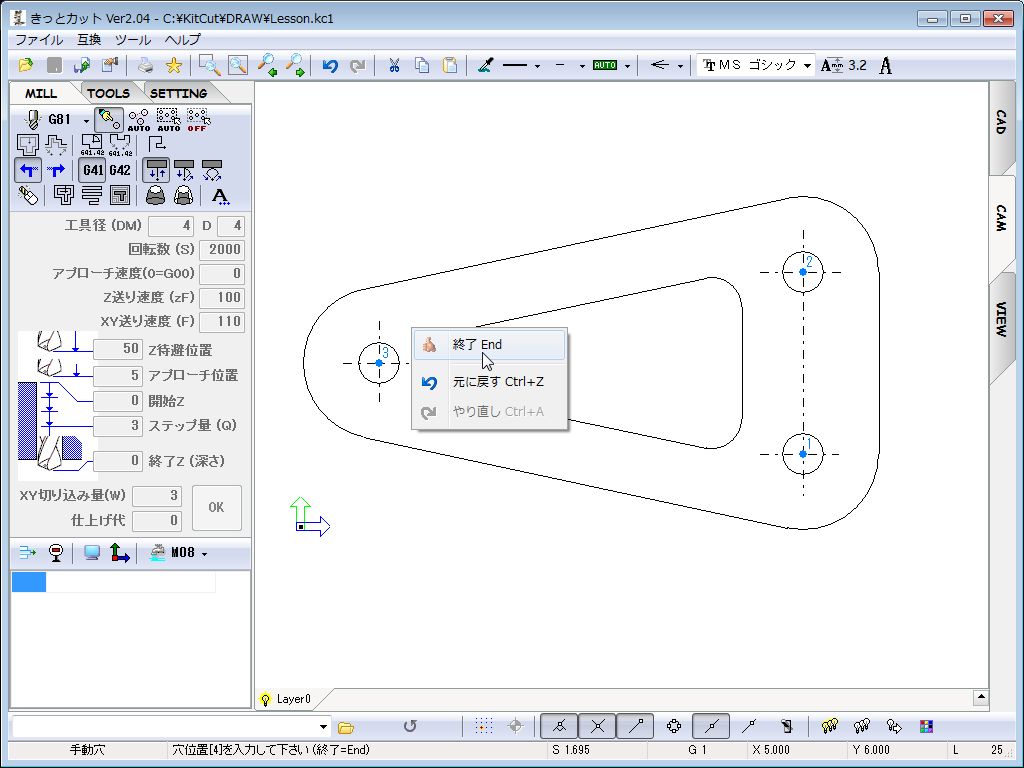
Task: Click the XY送り速度 (F) field showing 110
Action: click(x=222, y=321)
